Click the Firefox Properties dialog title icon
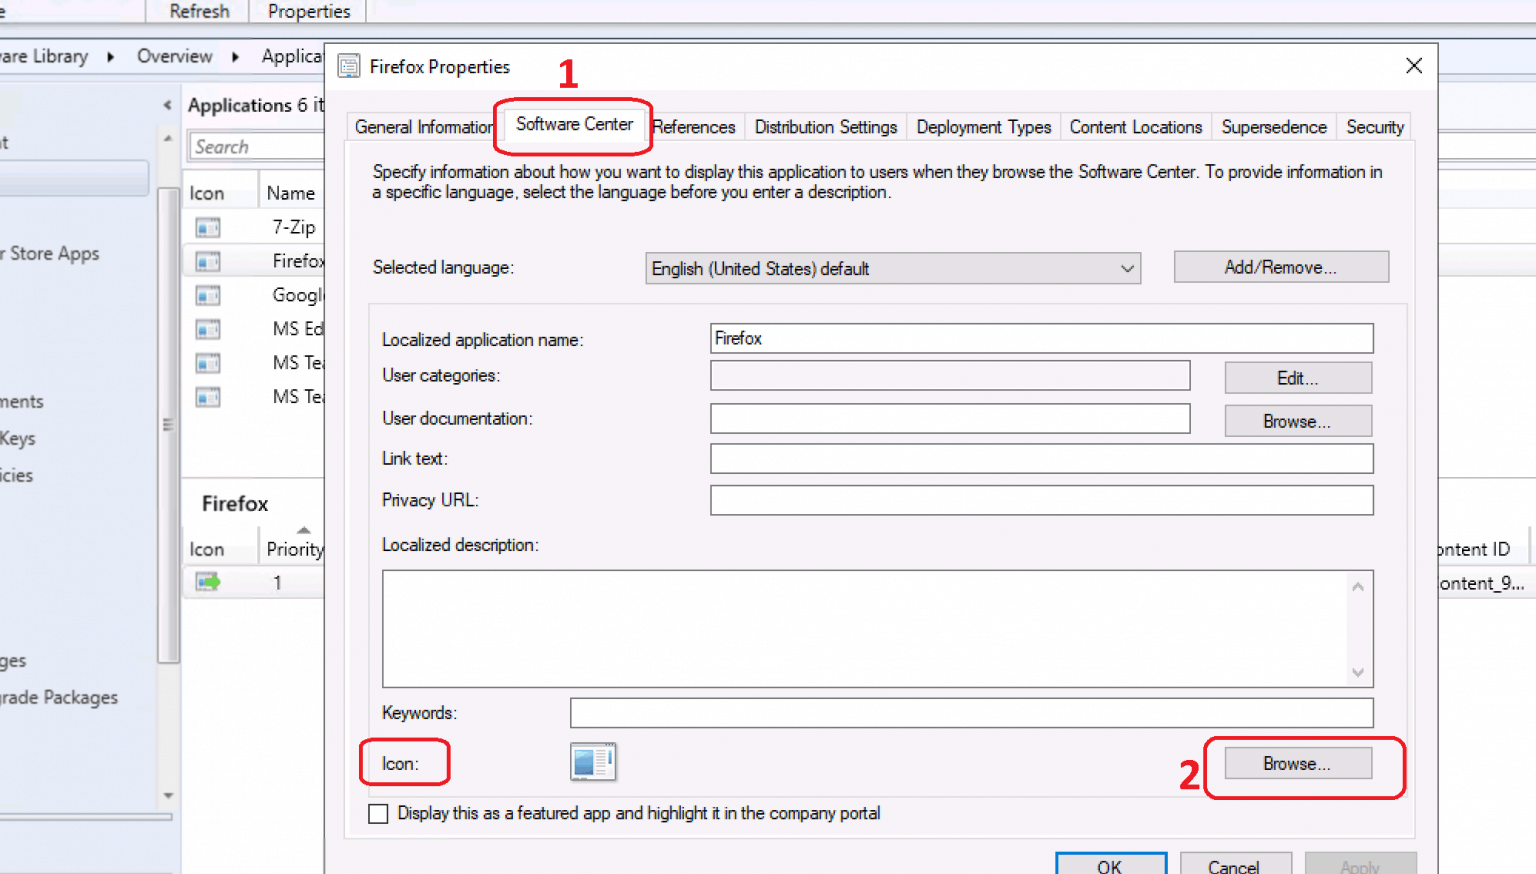Image resolution: width=1536 pixels, height=874 pixels. tap(349, 66)
